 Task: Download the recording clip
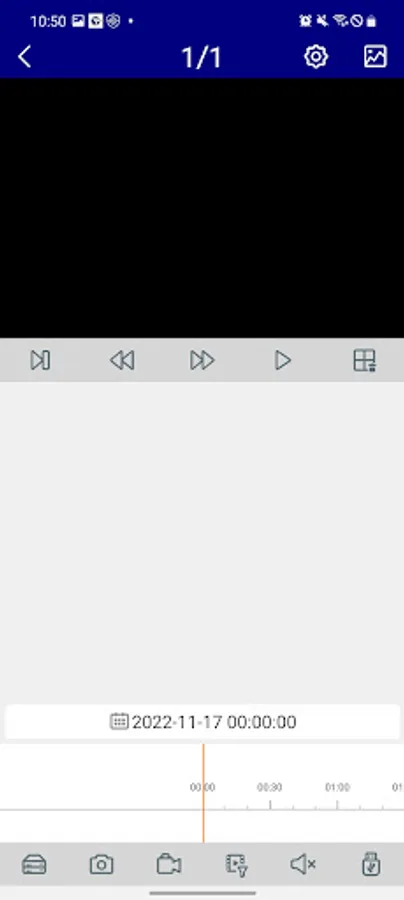point(371,864)
